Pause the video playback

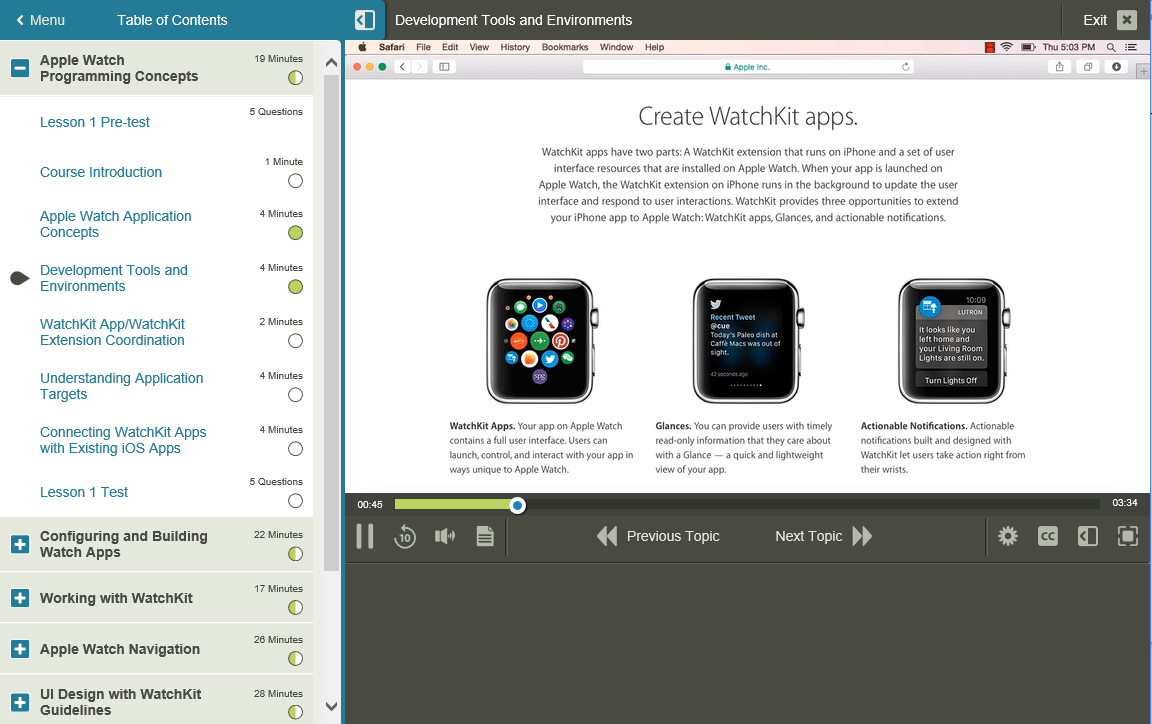click(364, 536)
